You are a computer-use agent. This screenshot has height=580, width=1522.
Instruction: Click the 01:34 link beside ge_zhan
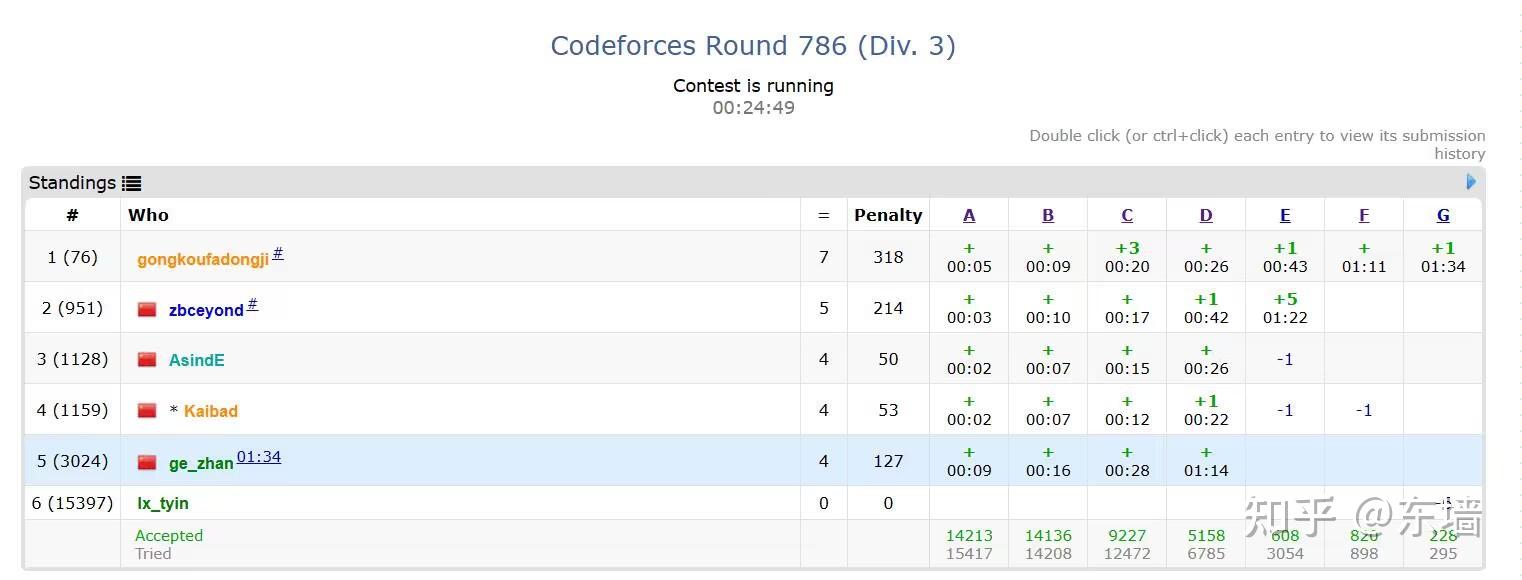coord(259,456)
